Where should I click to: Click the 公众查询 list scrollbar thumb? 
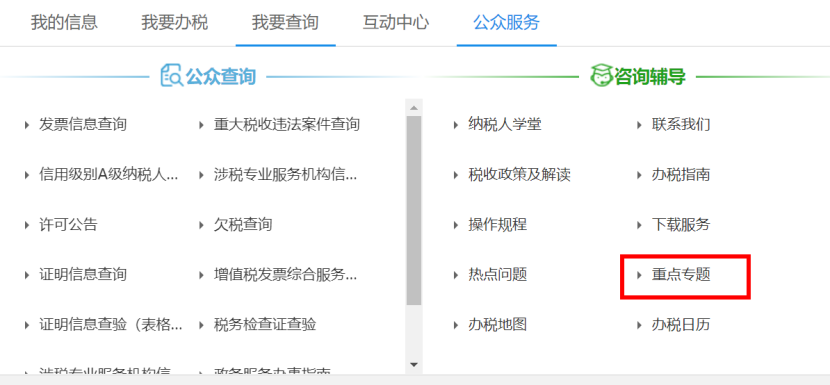414,210
